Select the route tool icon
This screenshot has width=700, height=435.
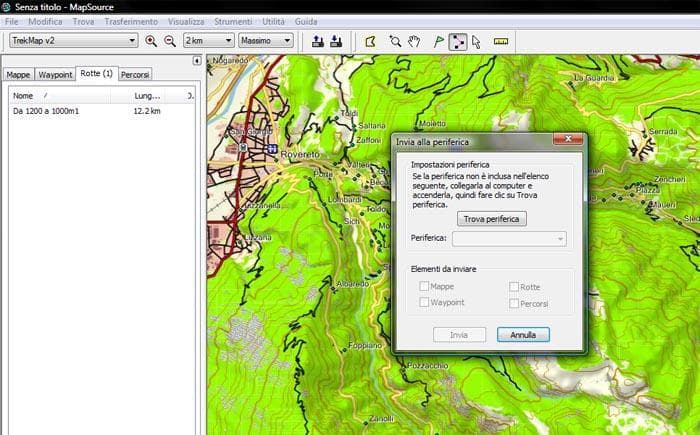458,42
